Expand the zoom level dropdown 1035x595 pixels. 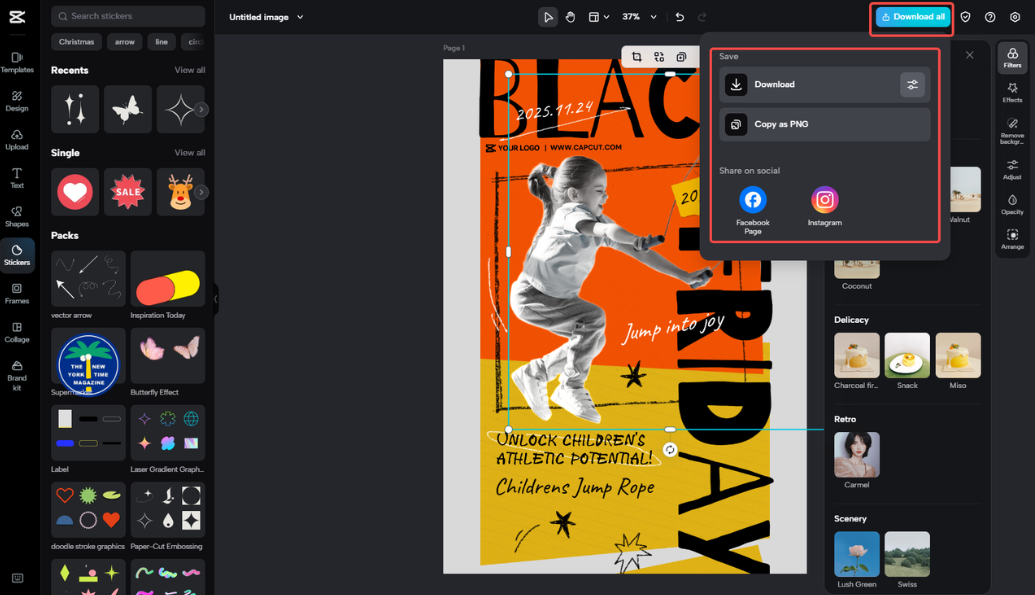point(644,17)
